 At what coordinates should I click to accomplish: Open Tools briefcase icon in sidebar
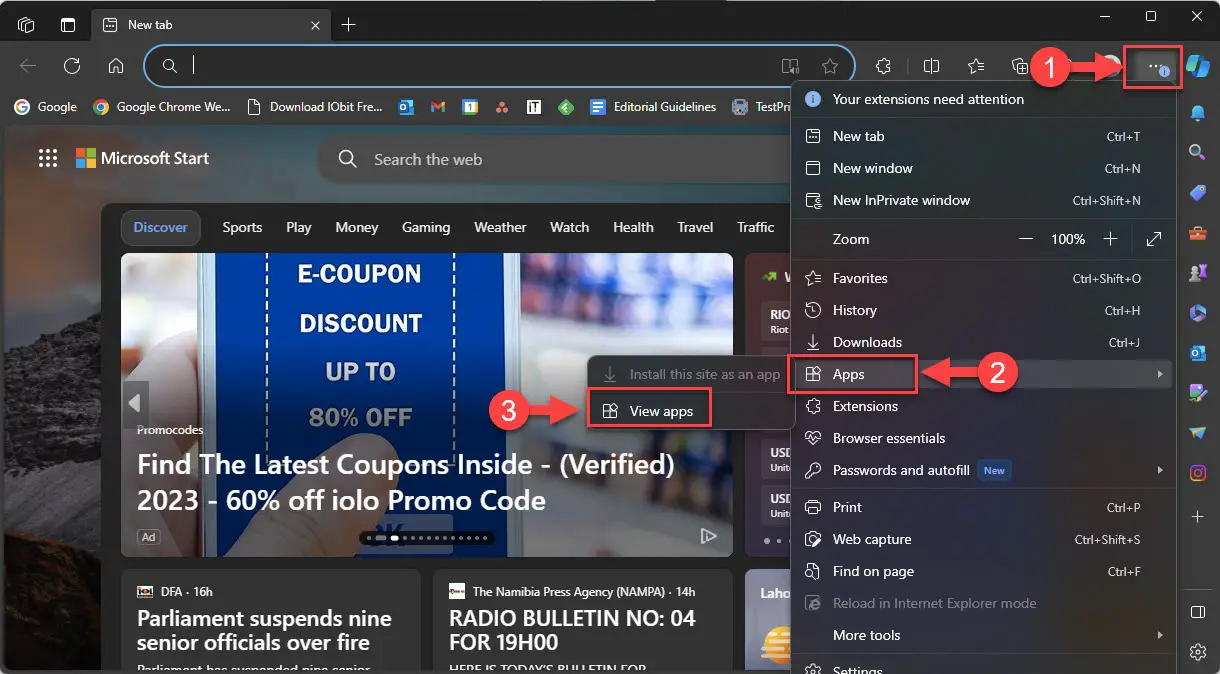(x=1197, y=233)
